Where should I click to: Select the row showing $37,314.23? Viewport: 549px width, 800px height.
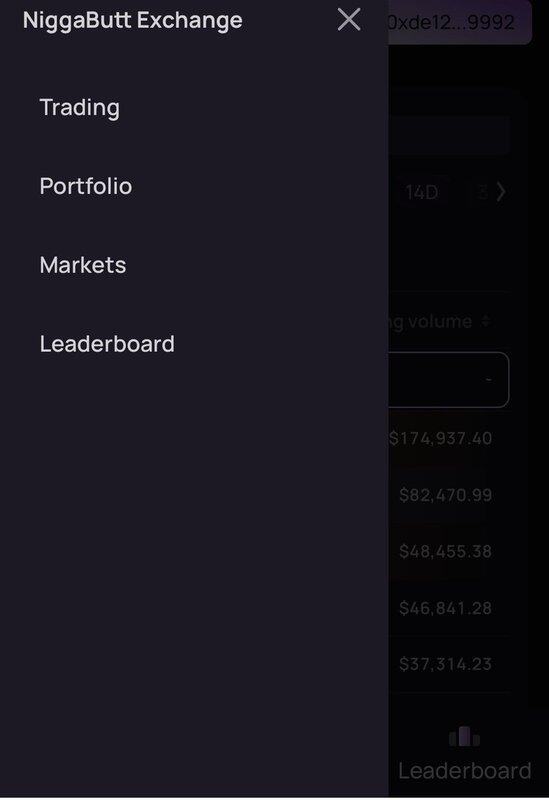coord(449,664)
